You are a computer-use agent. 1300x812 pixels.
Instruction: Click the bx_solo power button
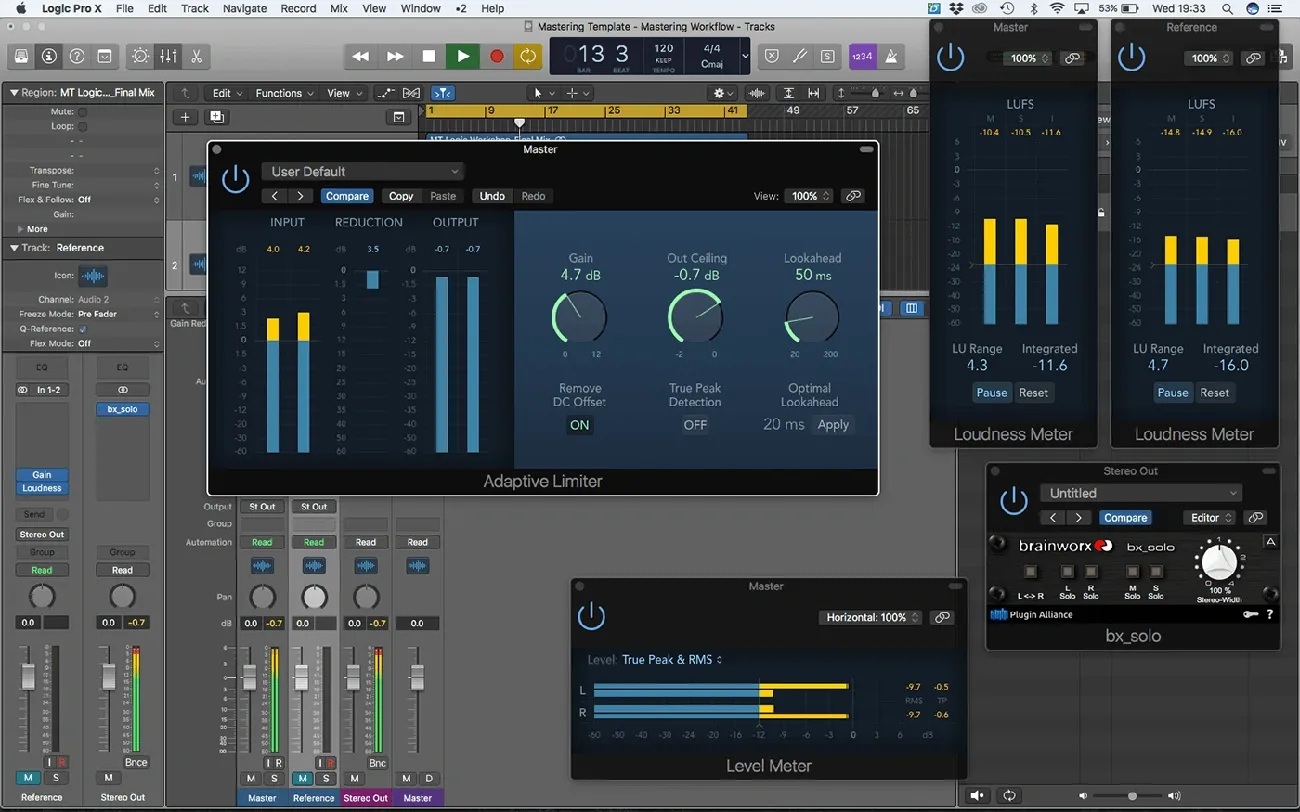1015,502
